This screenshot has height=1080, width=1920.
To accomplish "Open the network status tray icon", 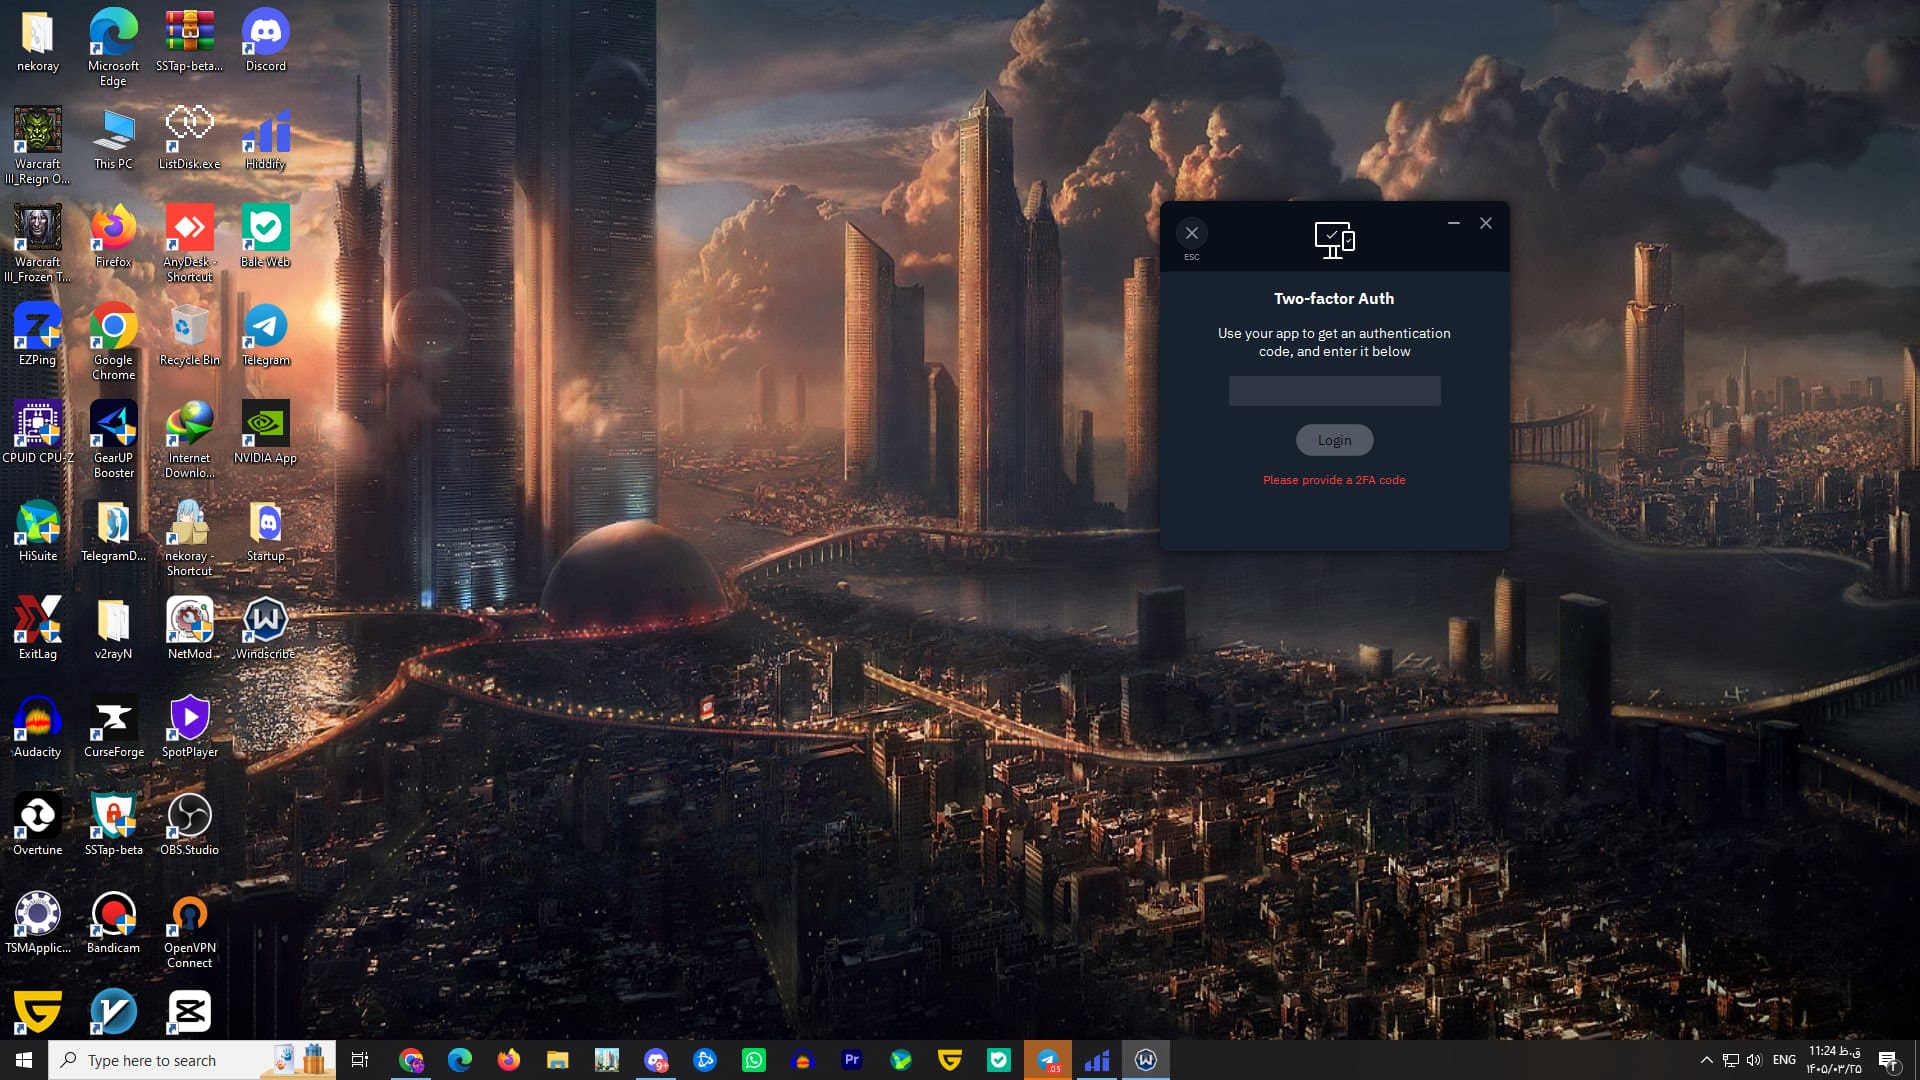I will pos(1731,1060).
